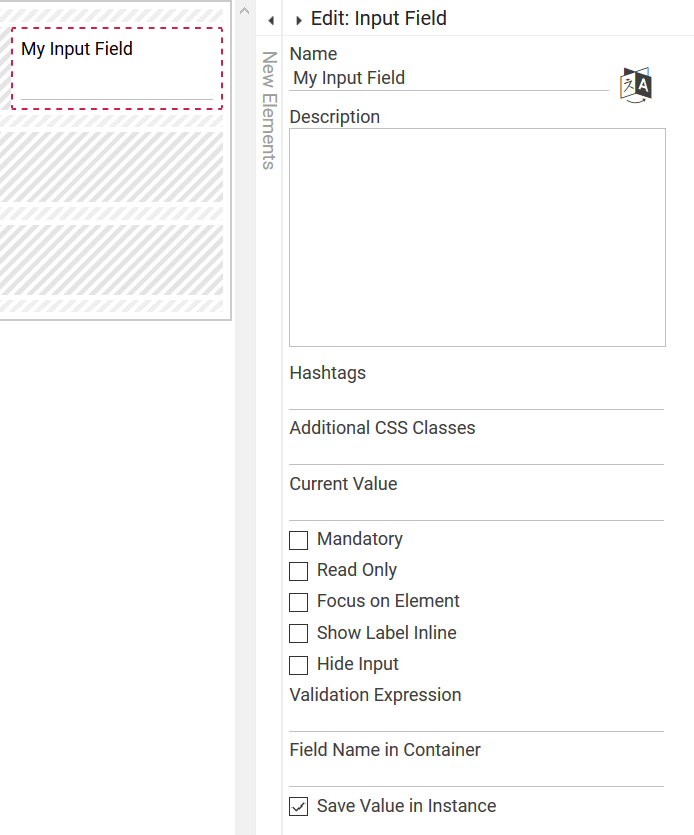Check the Focus on Element option

point(298,602)
